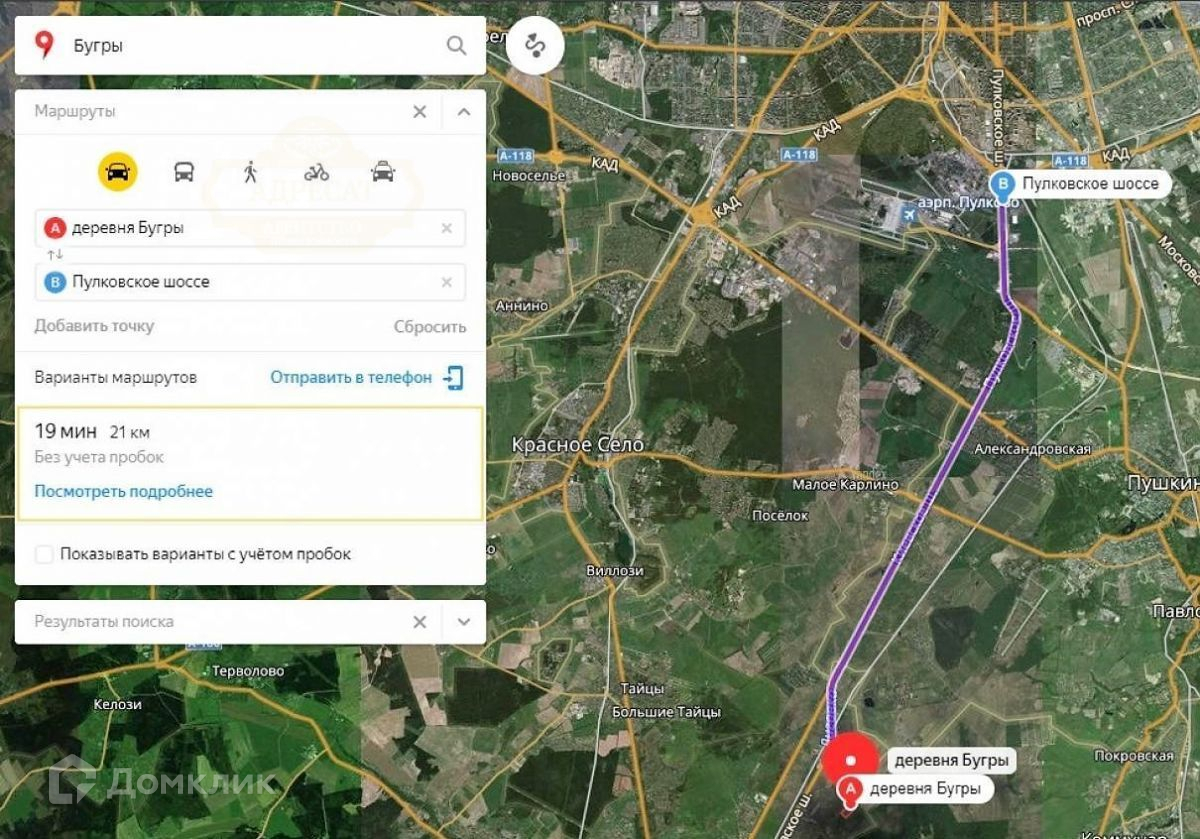
Task: Click the Посёлок map label
Action: [x=779, y=516]
